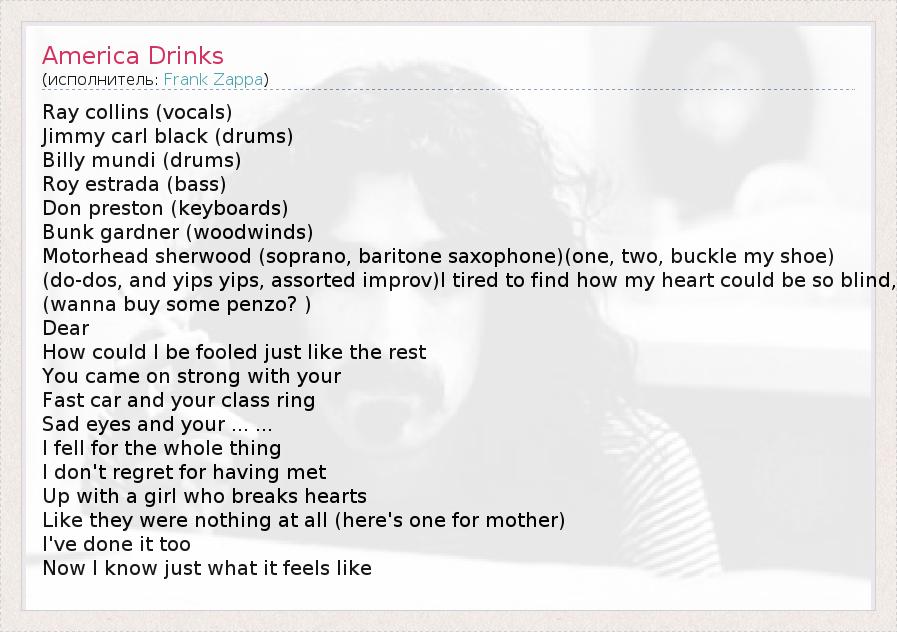
Task: Click the line I've done it too
Action: point(116,544)
